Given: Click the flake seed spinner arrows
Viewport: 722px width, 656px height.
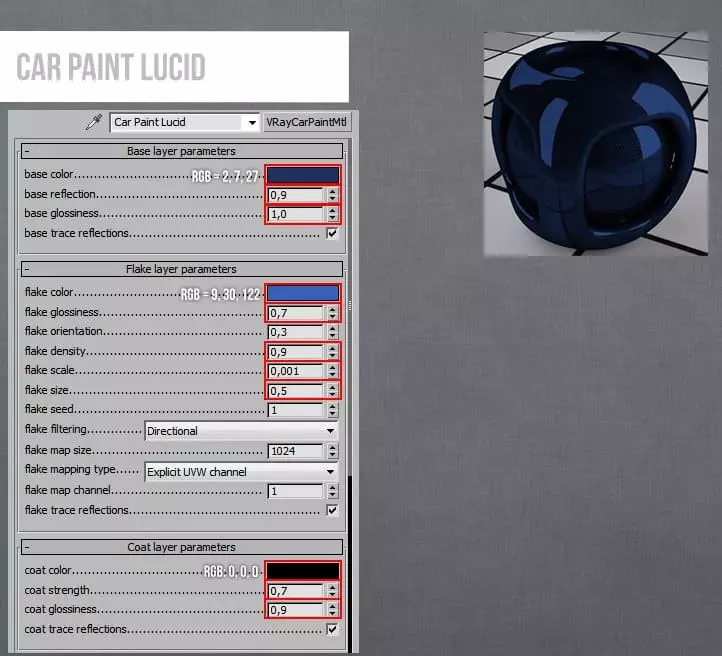Looking at the screenshot, I should (x=332, y=410).
